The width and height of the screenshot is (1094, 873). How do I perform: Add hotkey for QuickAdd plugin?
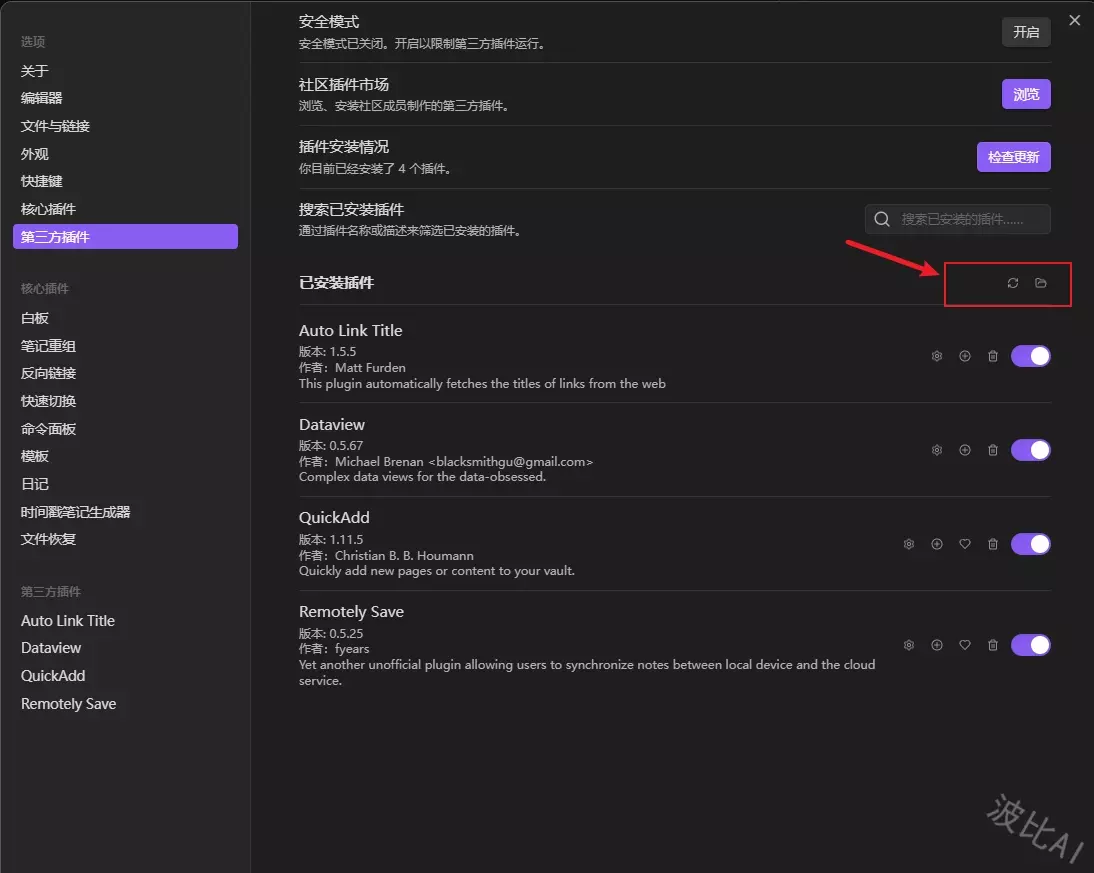pyautogui.click(x=936, y=544)
